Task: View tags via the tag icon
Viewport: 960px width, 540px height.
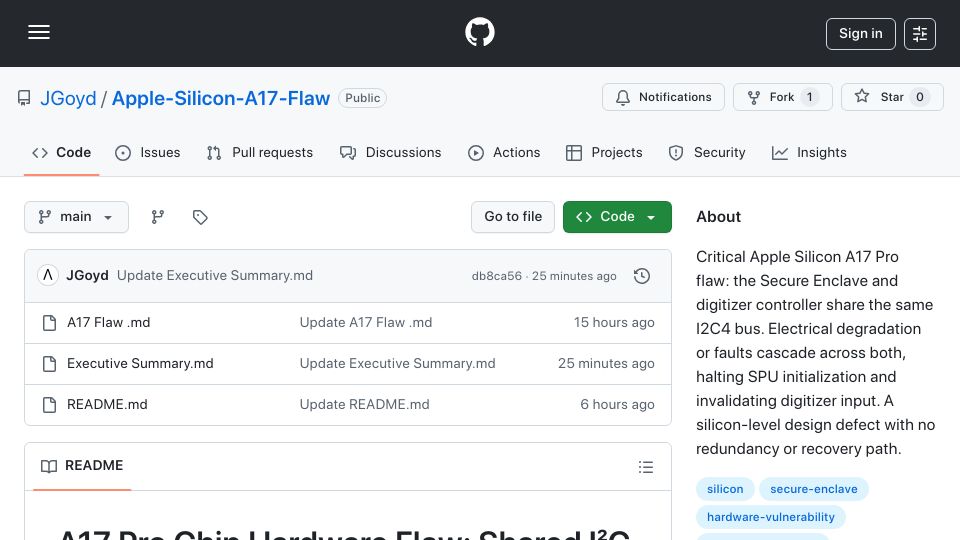Action: point(200,217)
